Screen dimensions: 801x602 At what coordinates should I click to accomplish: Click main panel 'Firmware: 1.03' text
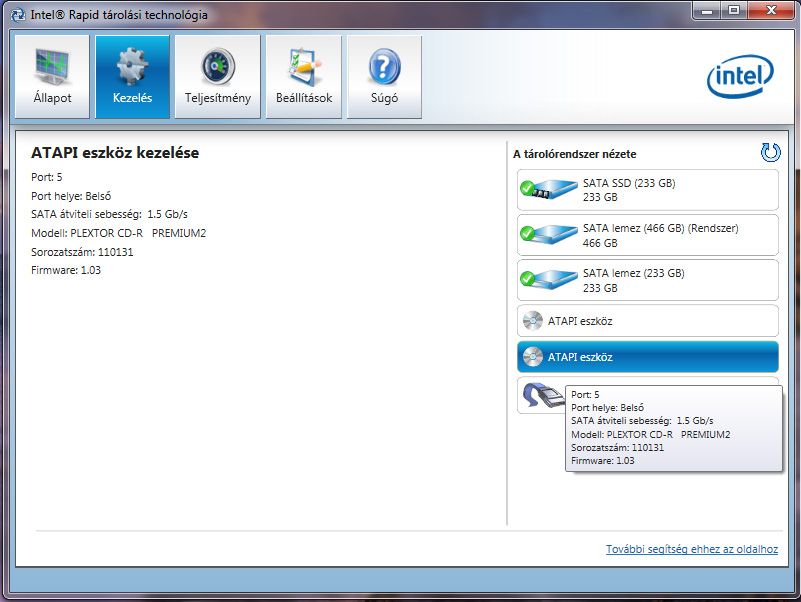click(66, 270)
